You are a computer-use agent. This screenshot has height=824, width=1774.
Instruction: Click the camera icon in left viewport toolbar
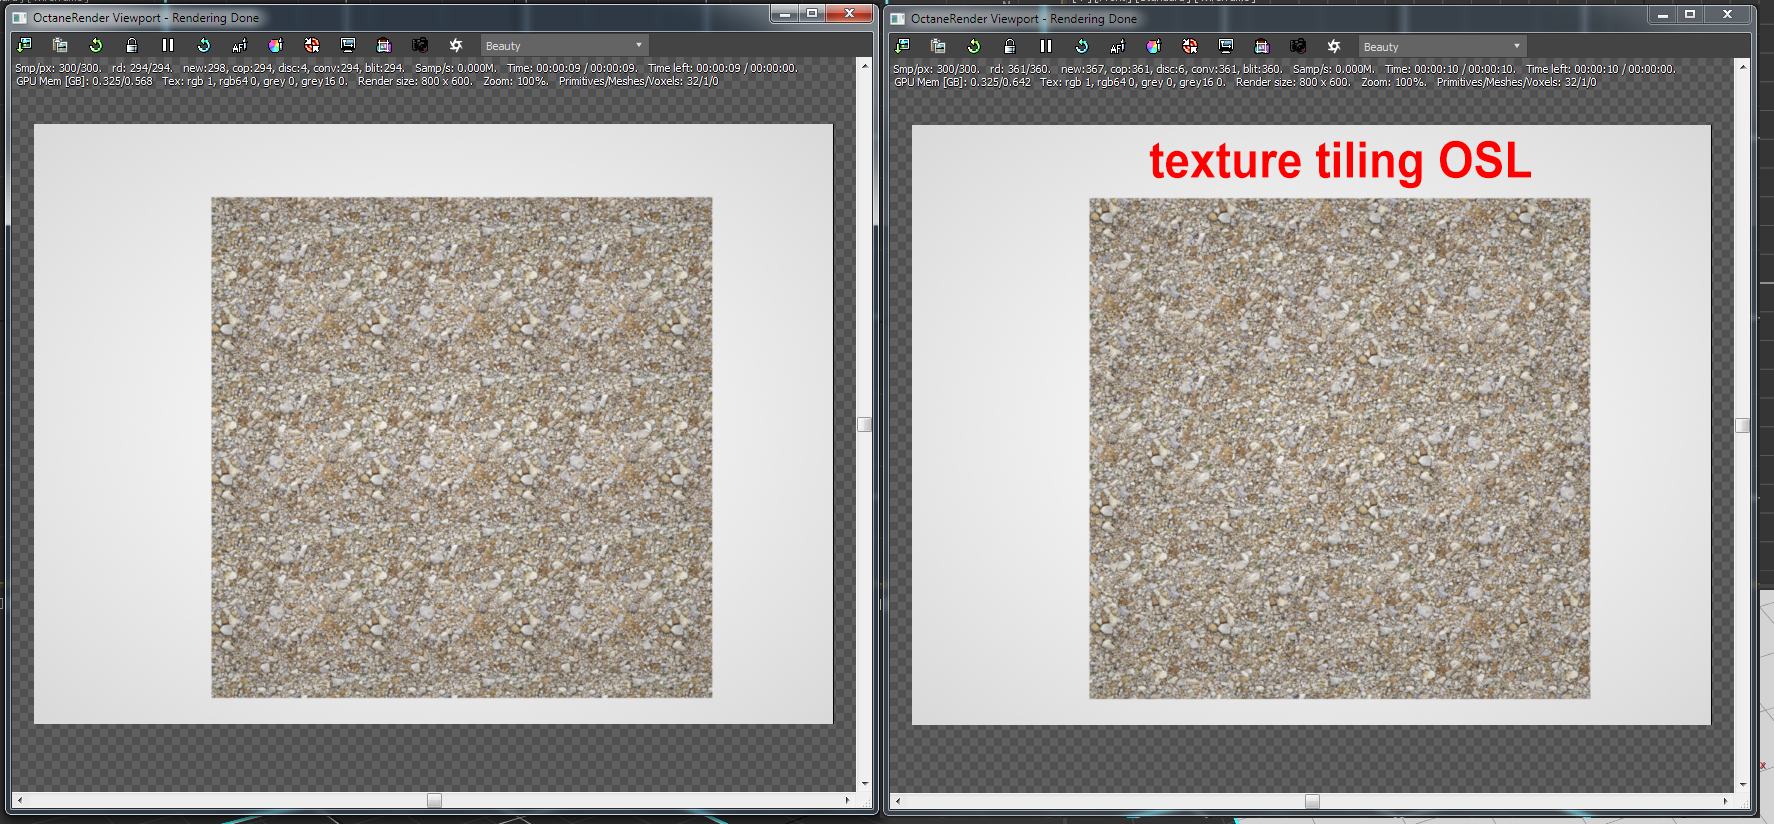(420, 45)
